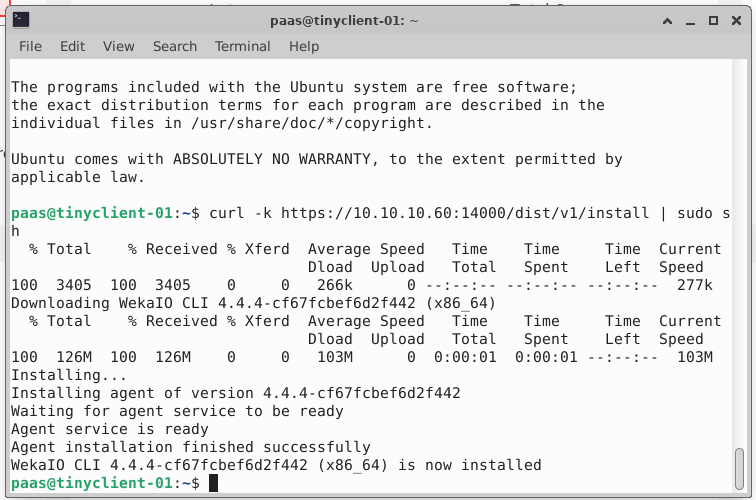Click the terminal icon in the title bar

coord(21,20)
